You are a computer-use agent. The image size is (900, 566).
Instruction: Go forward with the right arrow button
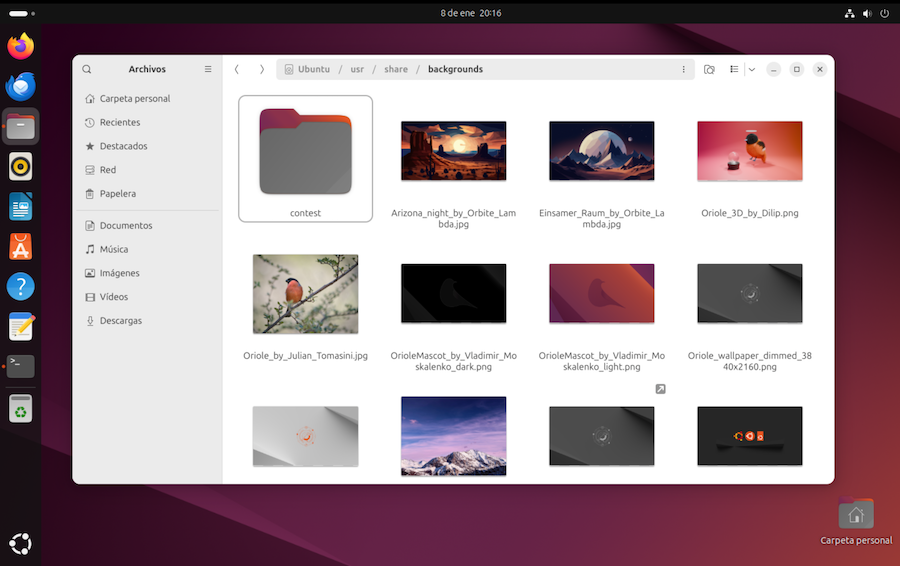[x=262, y=70]
